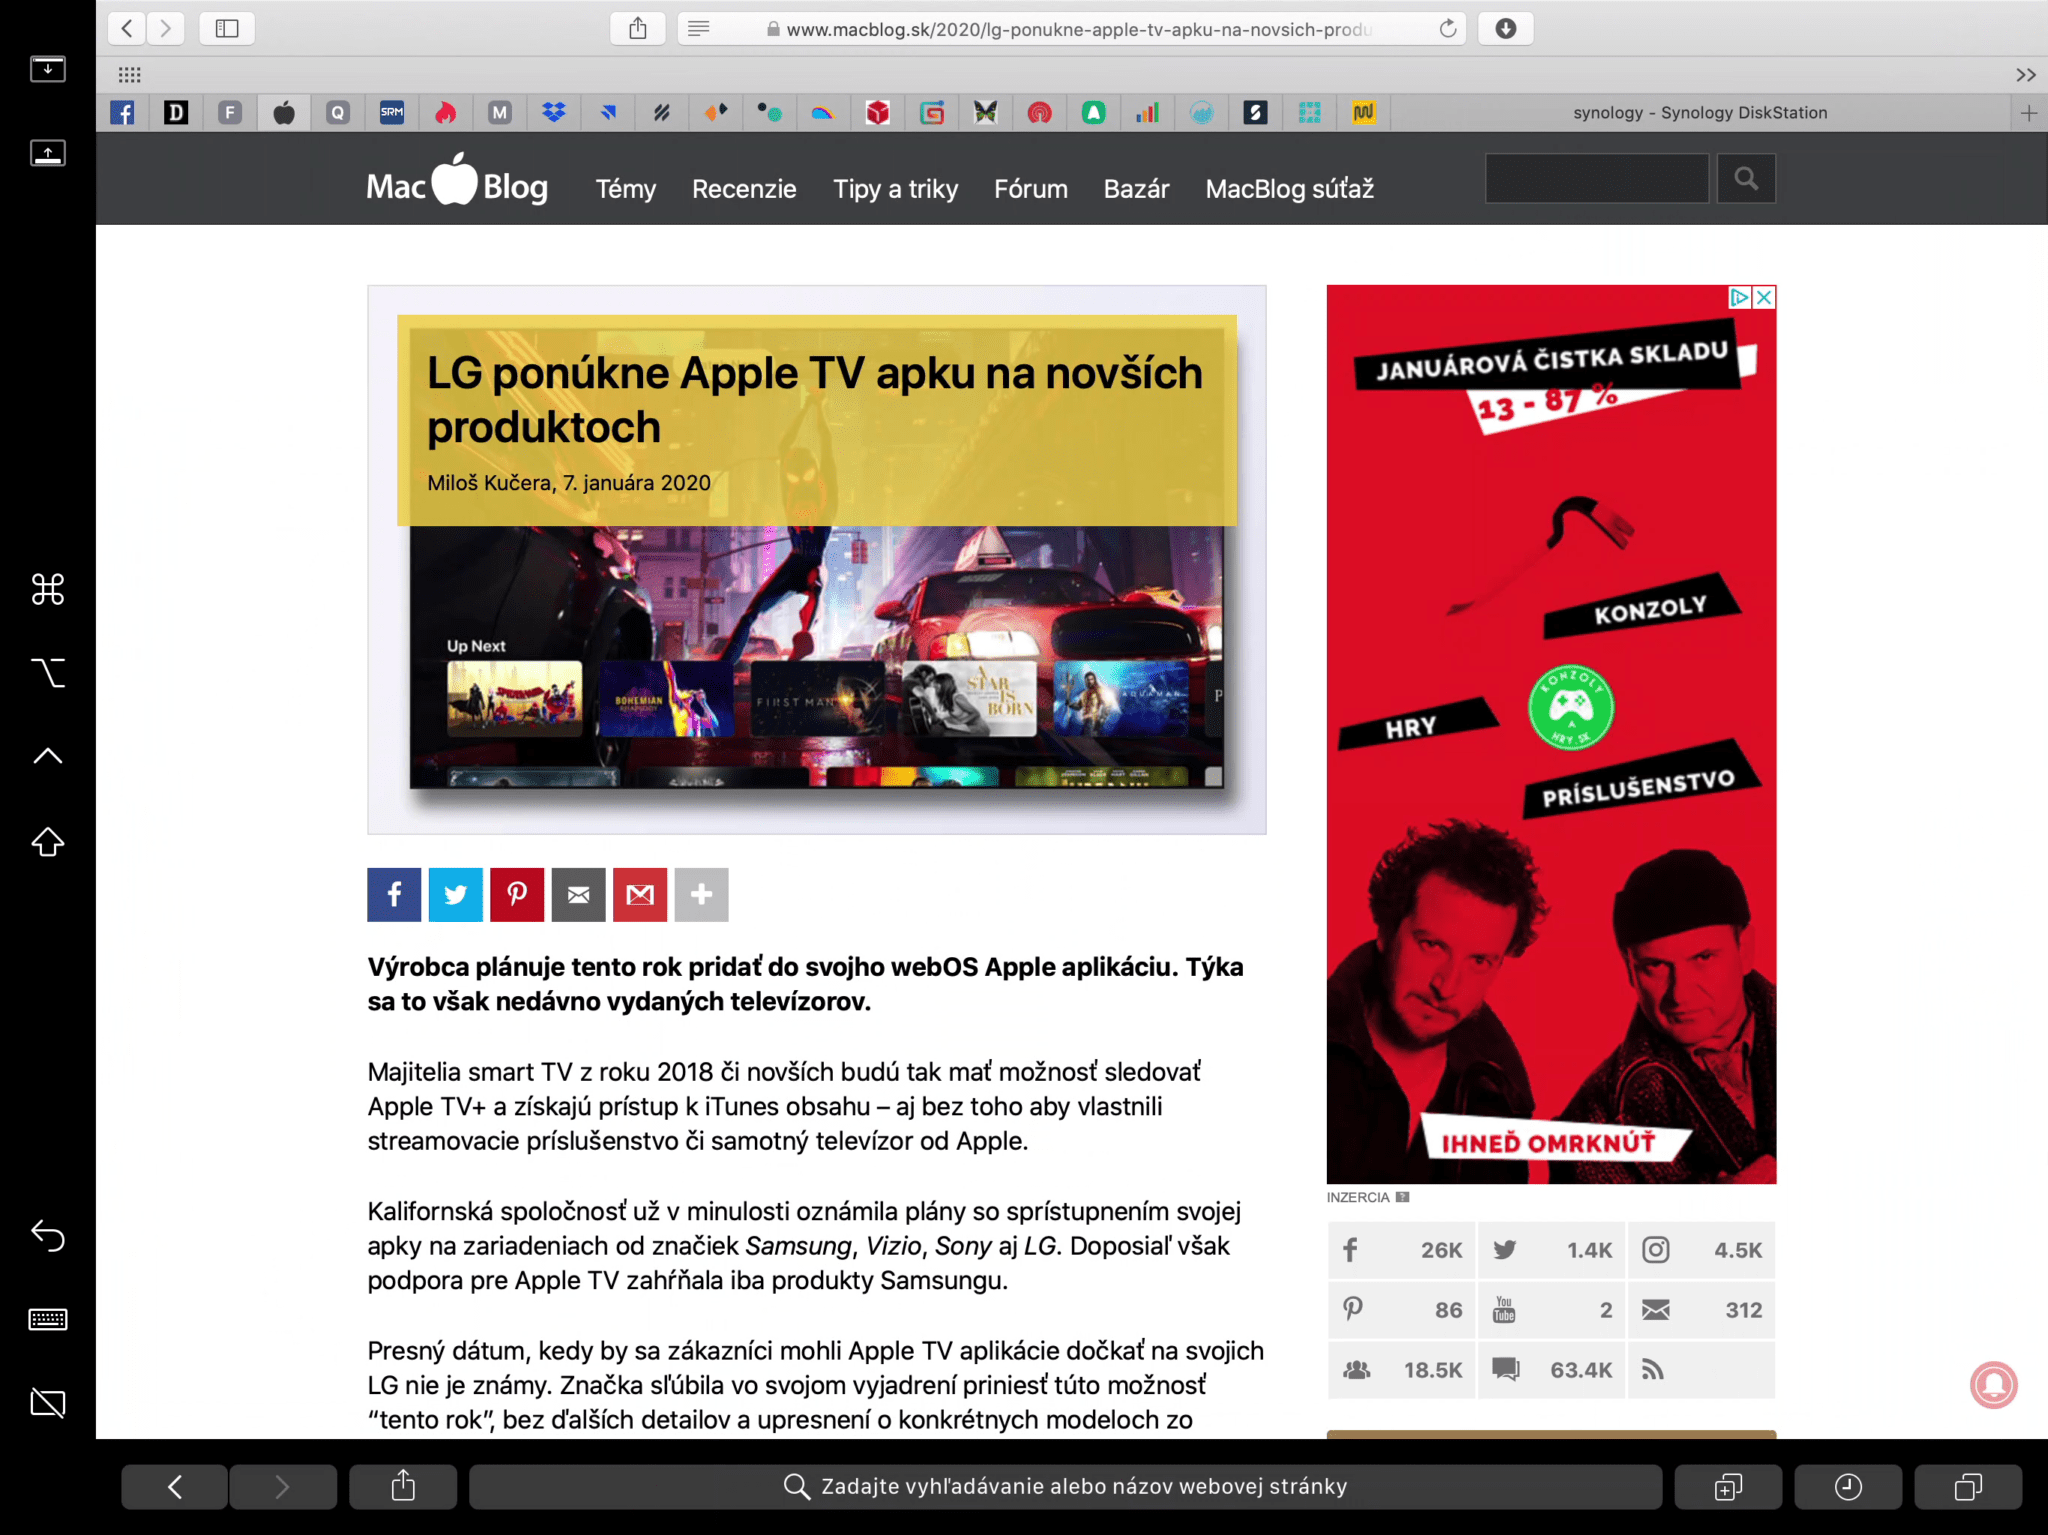Go back in Safari toolbar
2048x1535 pixels.
tap(126, 28)
